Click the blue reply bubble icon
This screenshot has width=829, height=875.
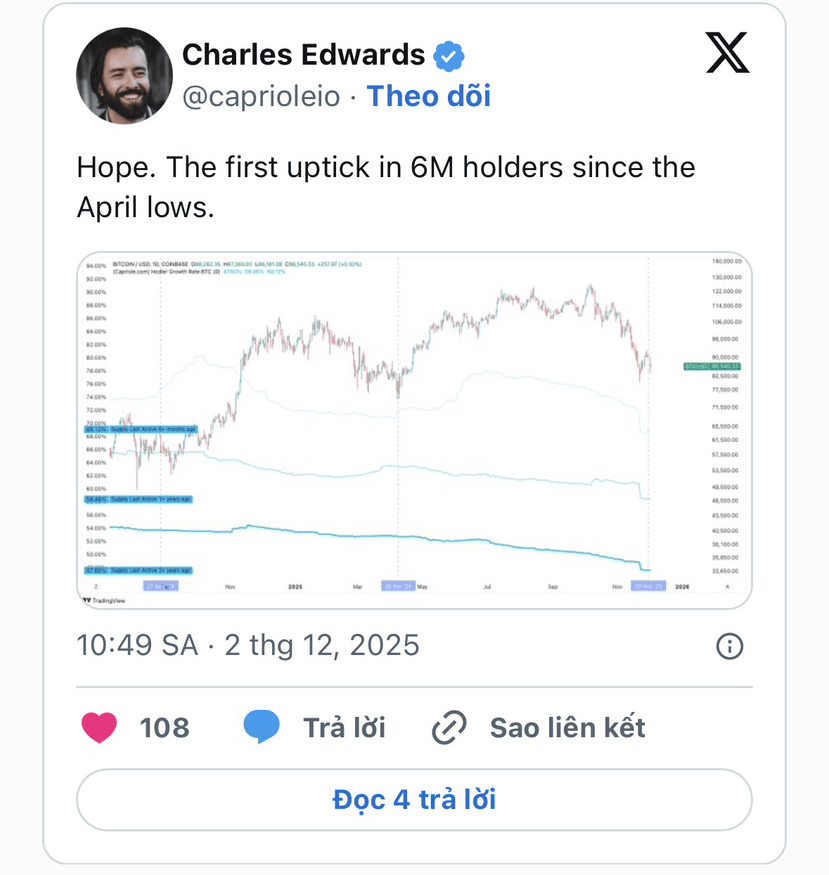262,727
